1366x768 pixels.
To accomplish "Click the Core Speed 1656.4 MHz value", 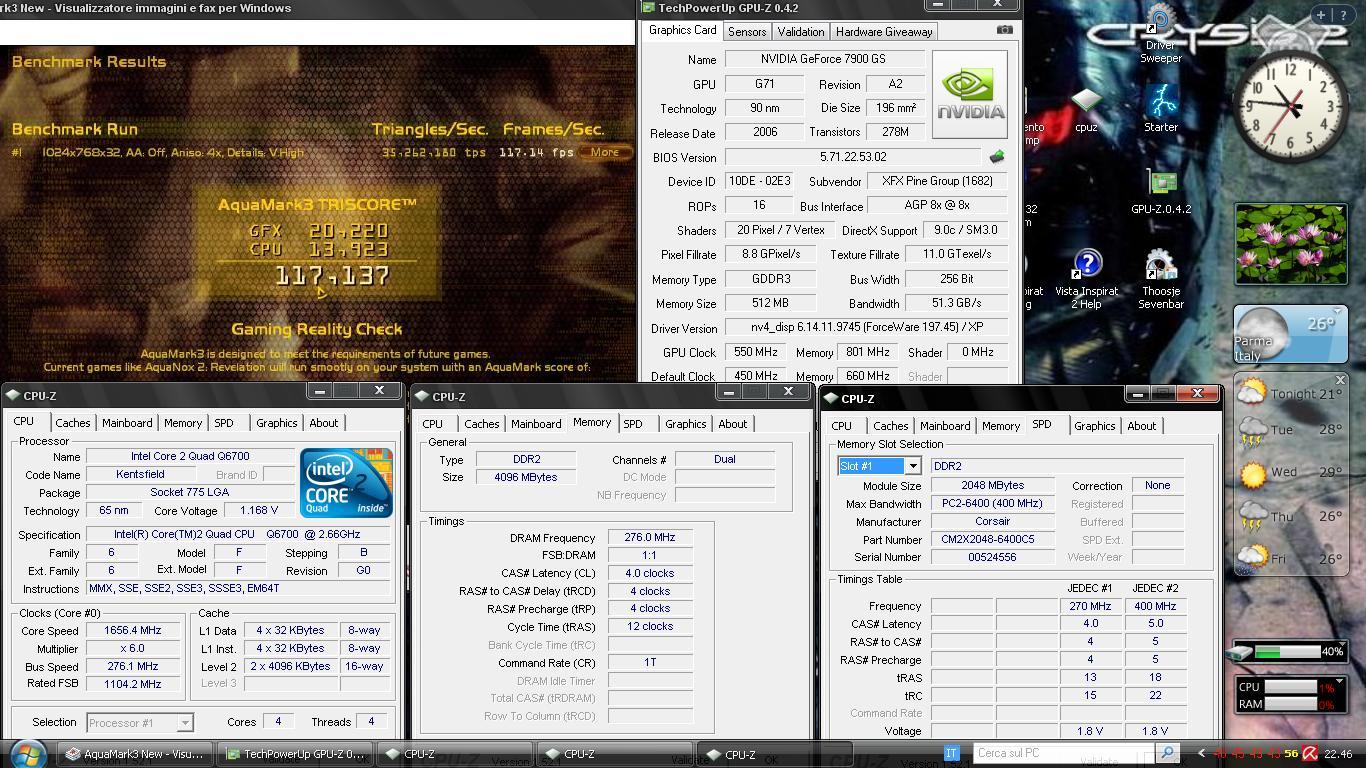I will pyautogui.click(x=132, y=630).
